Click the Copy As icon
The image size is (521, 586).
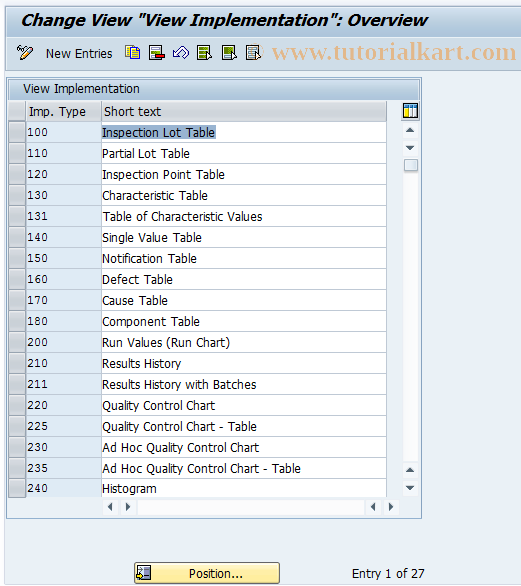(133, 53)
